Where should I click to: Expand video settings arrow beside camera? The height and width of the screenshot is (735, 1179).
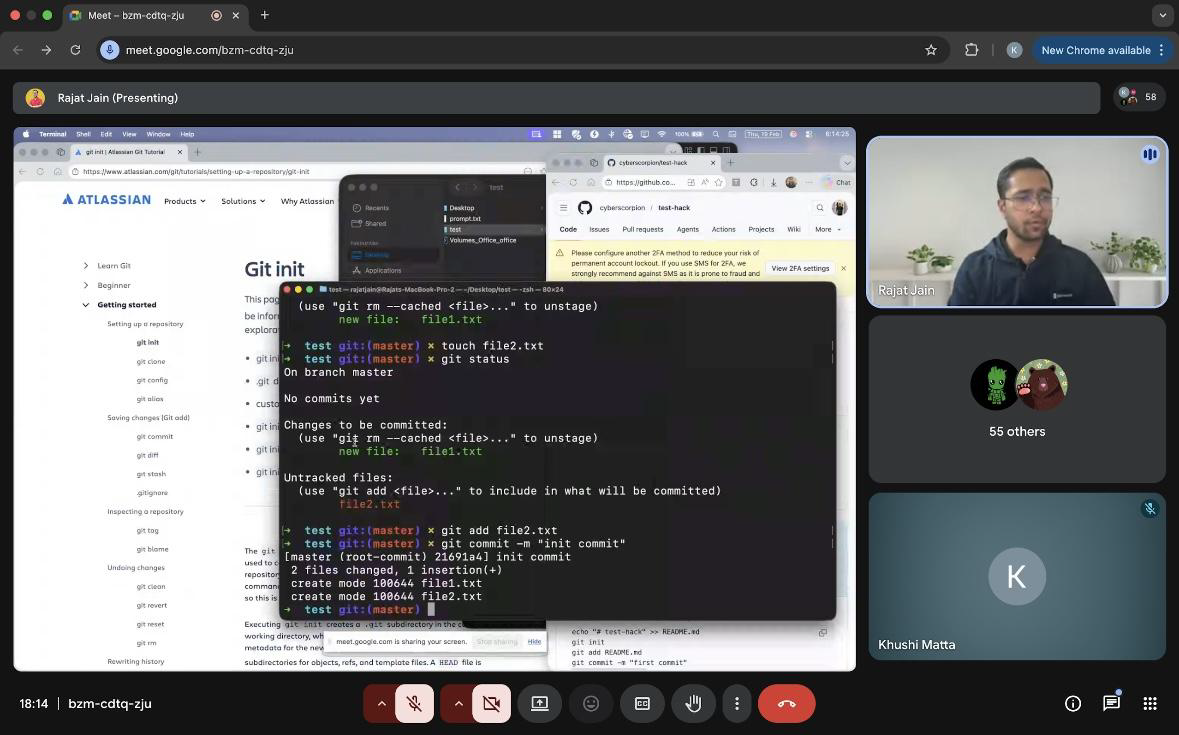click(458, 704)
